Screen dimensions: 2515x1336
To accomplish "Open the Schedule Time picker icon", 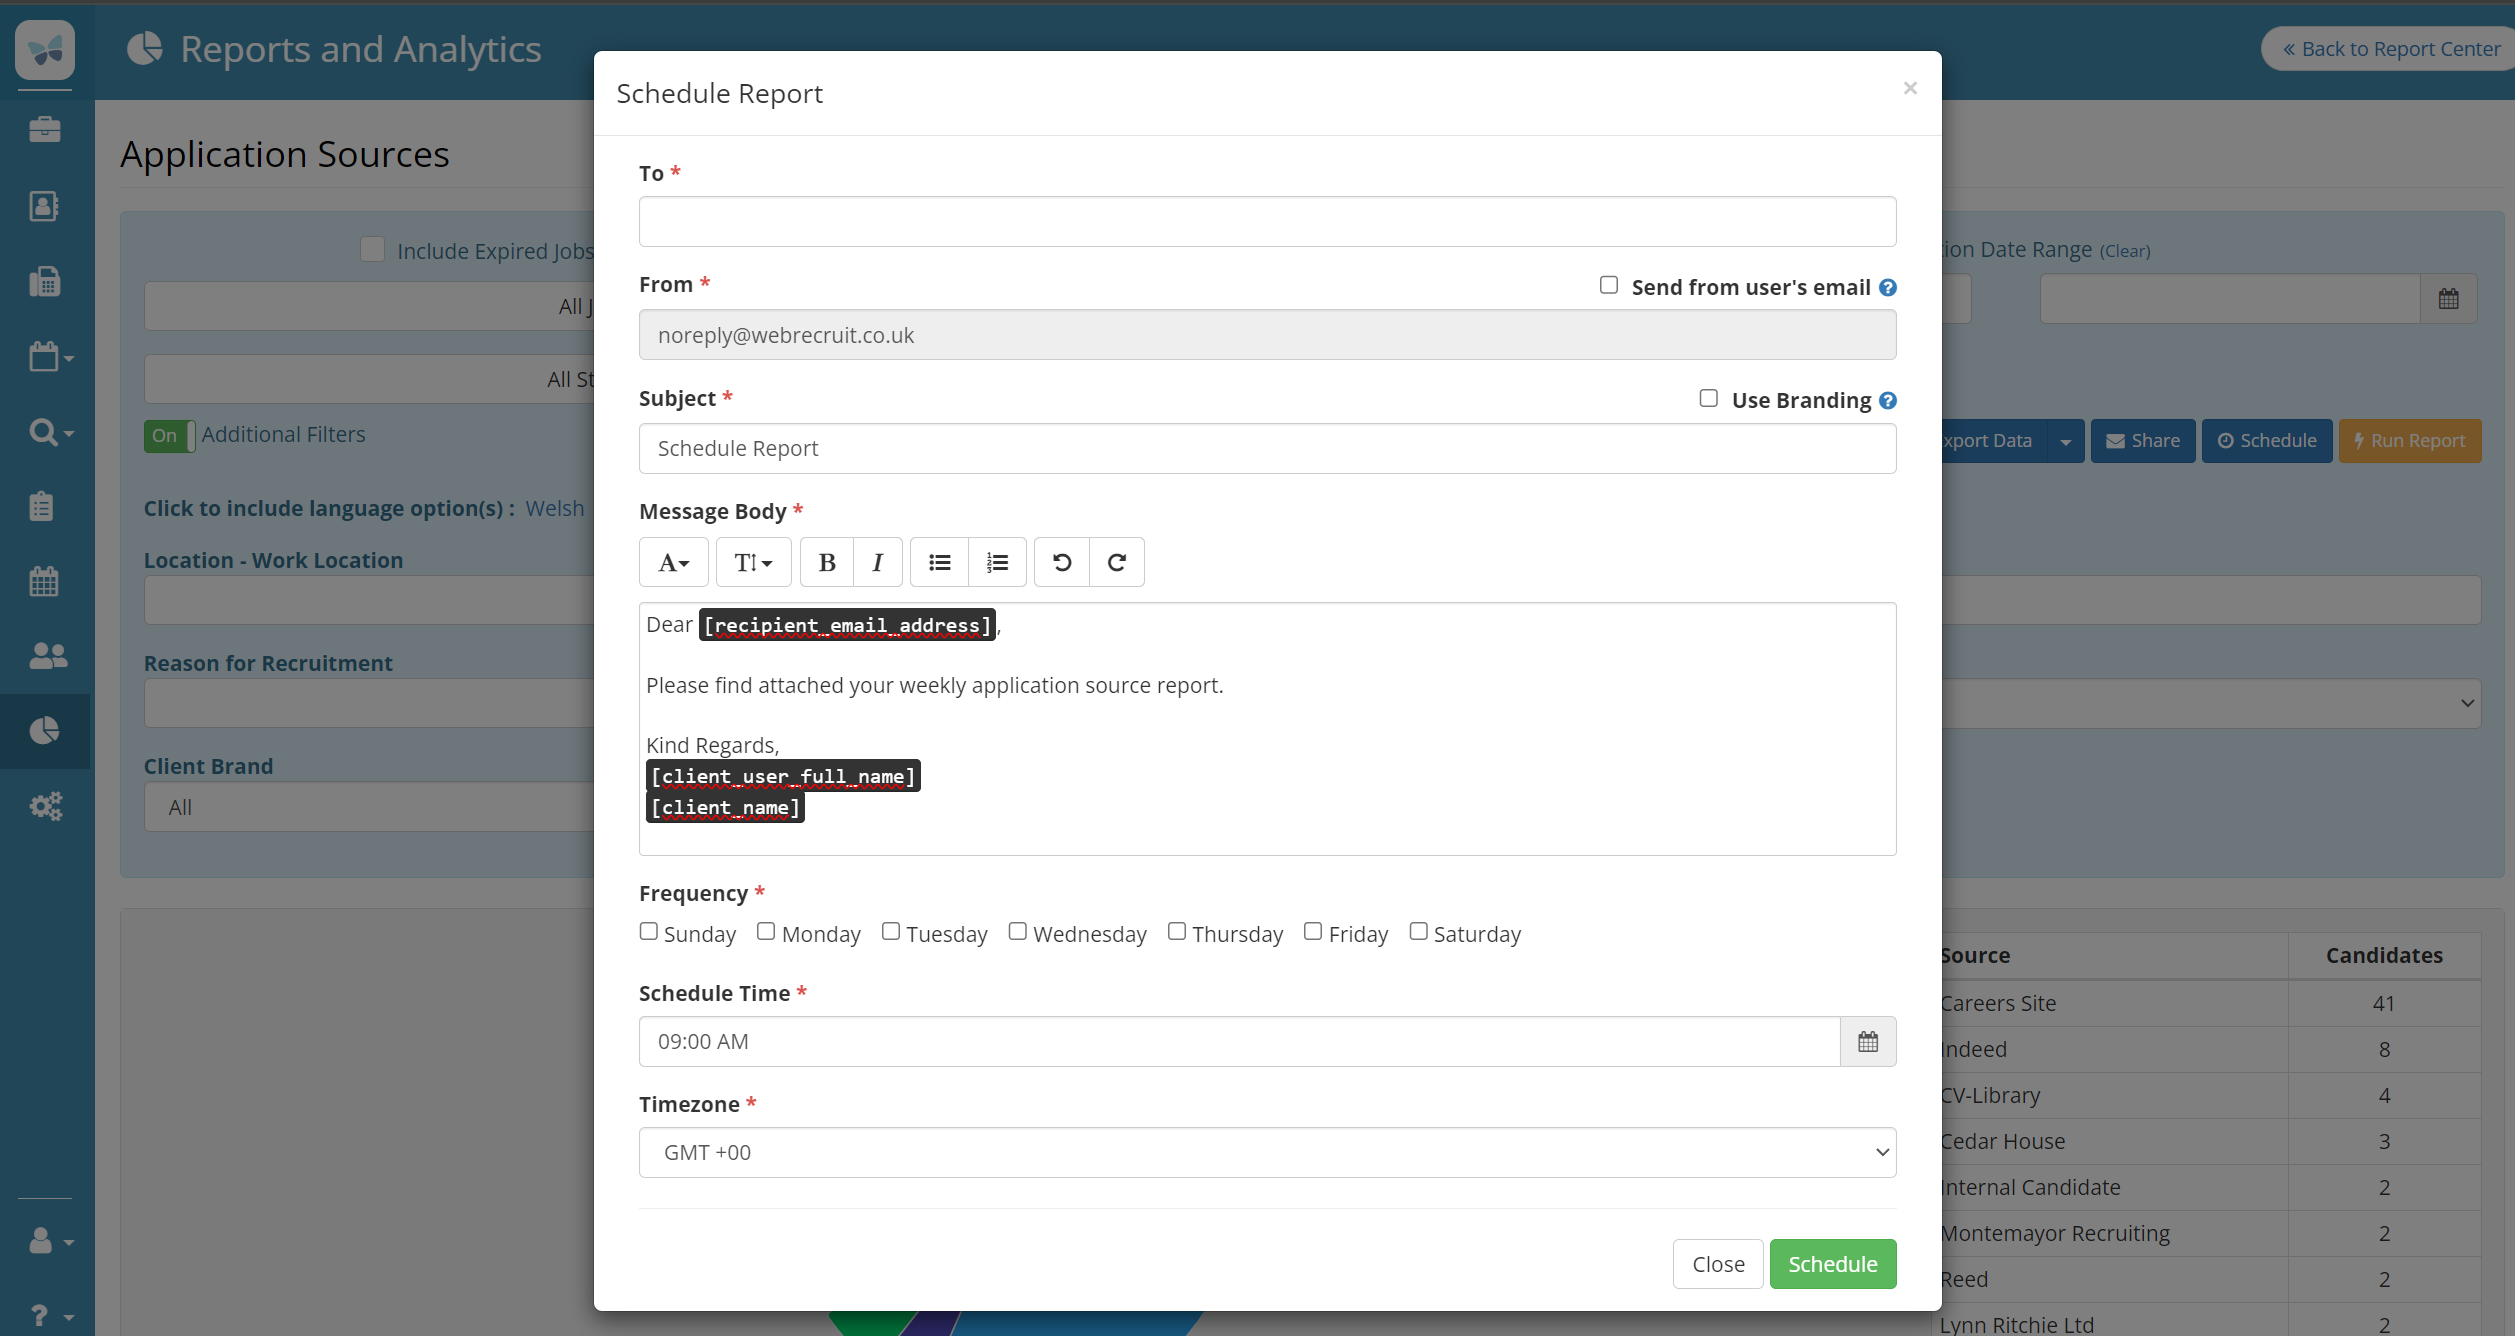I will point(1867,1041).
